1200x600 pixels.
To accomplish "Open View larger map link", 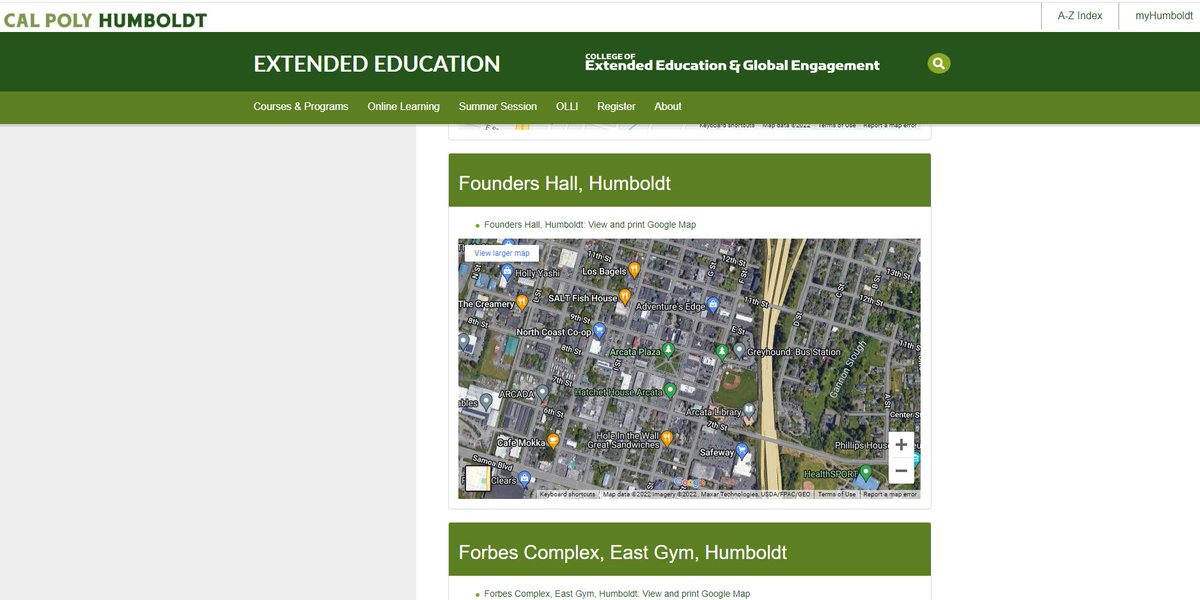I will [502, 253].
